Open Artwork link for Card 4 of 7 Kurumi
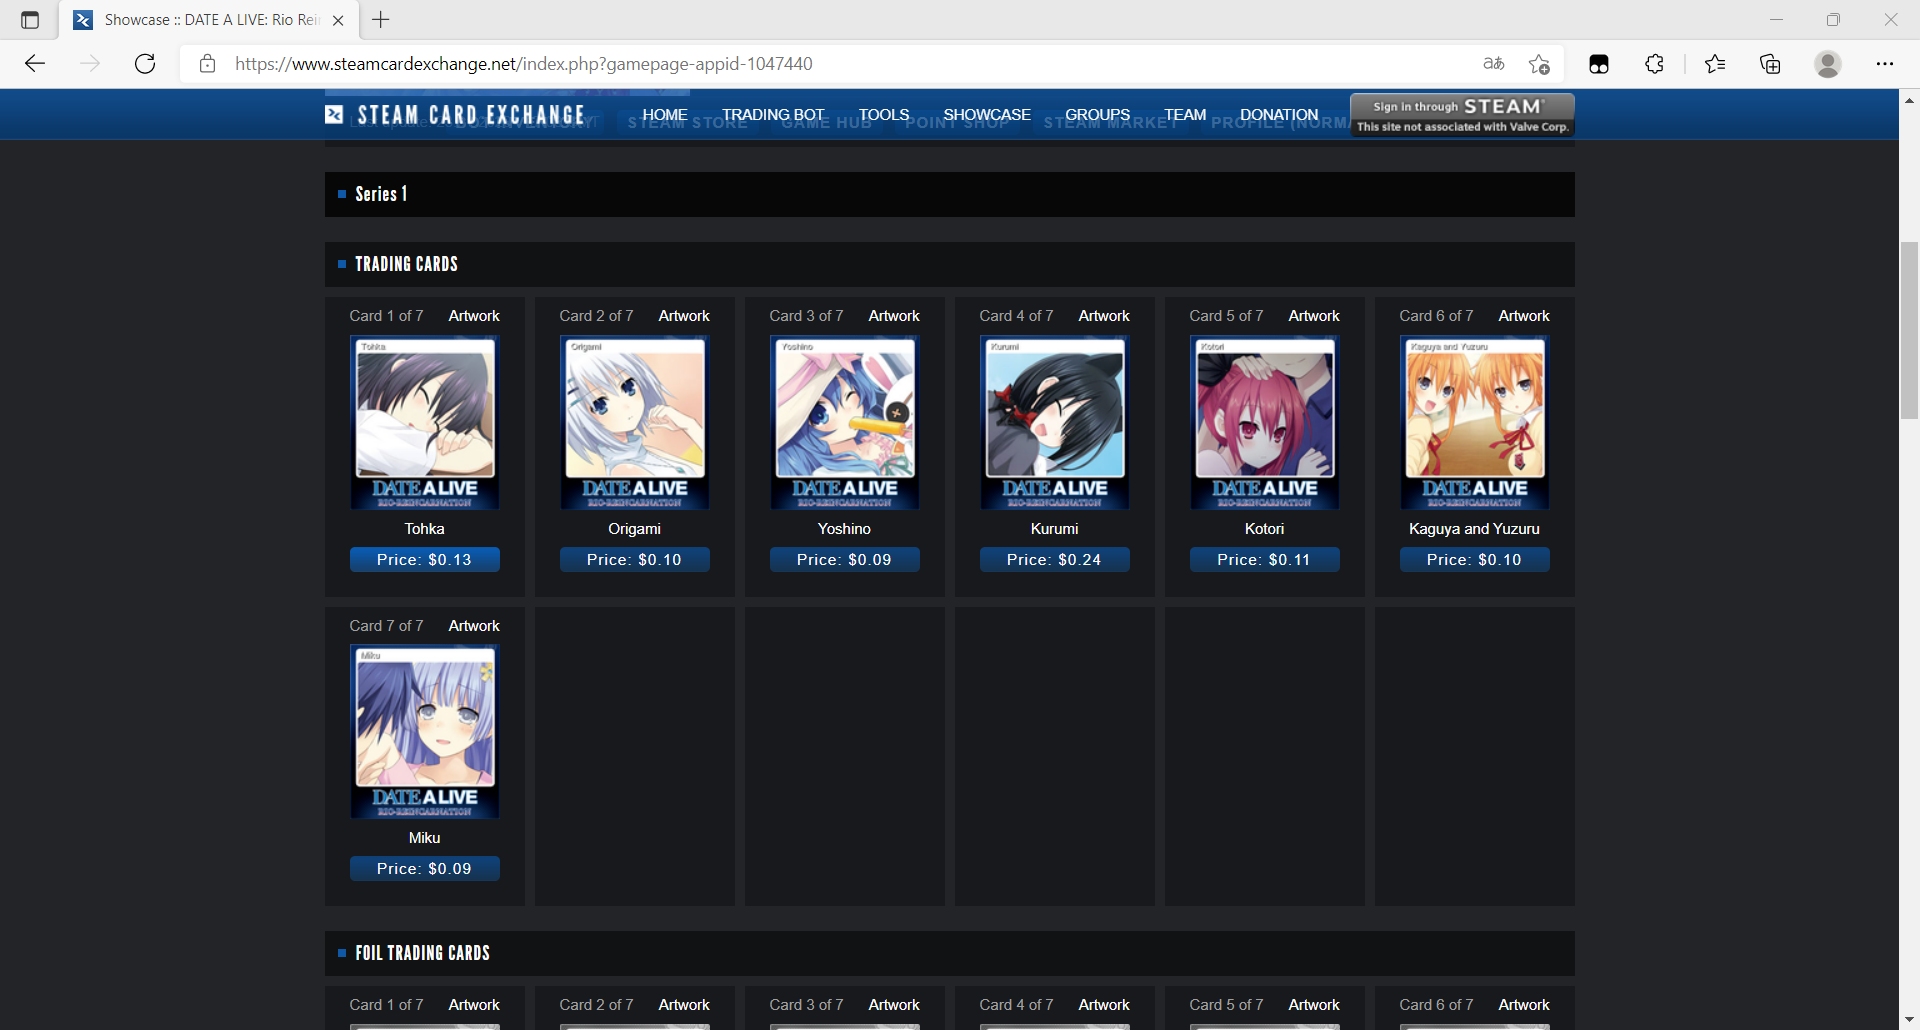 pyautogui.click(x=1104, y=316)
